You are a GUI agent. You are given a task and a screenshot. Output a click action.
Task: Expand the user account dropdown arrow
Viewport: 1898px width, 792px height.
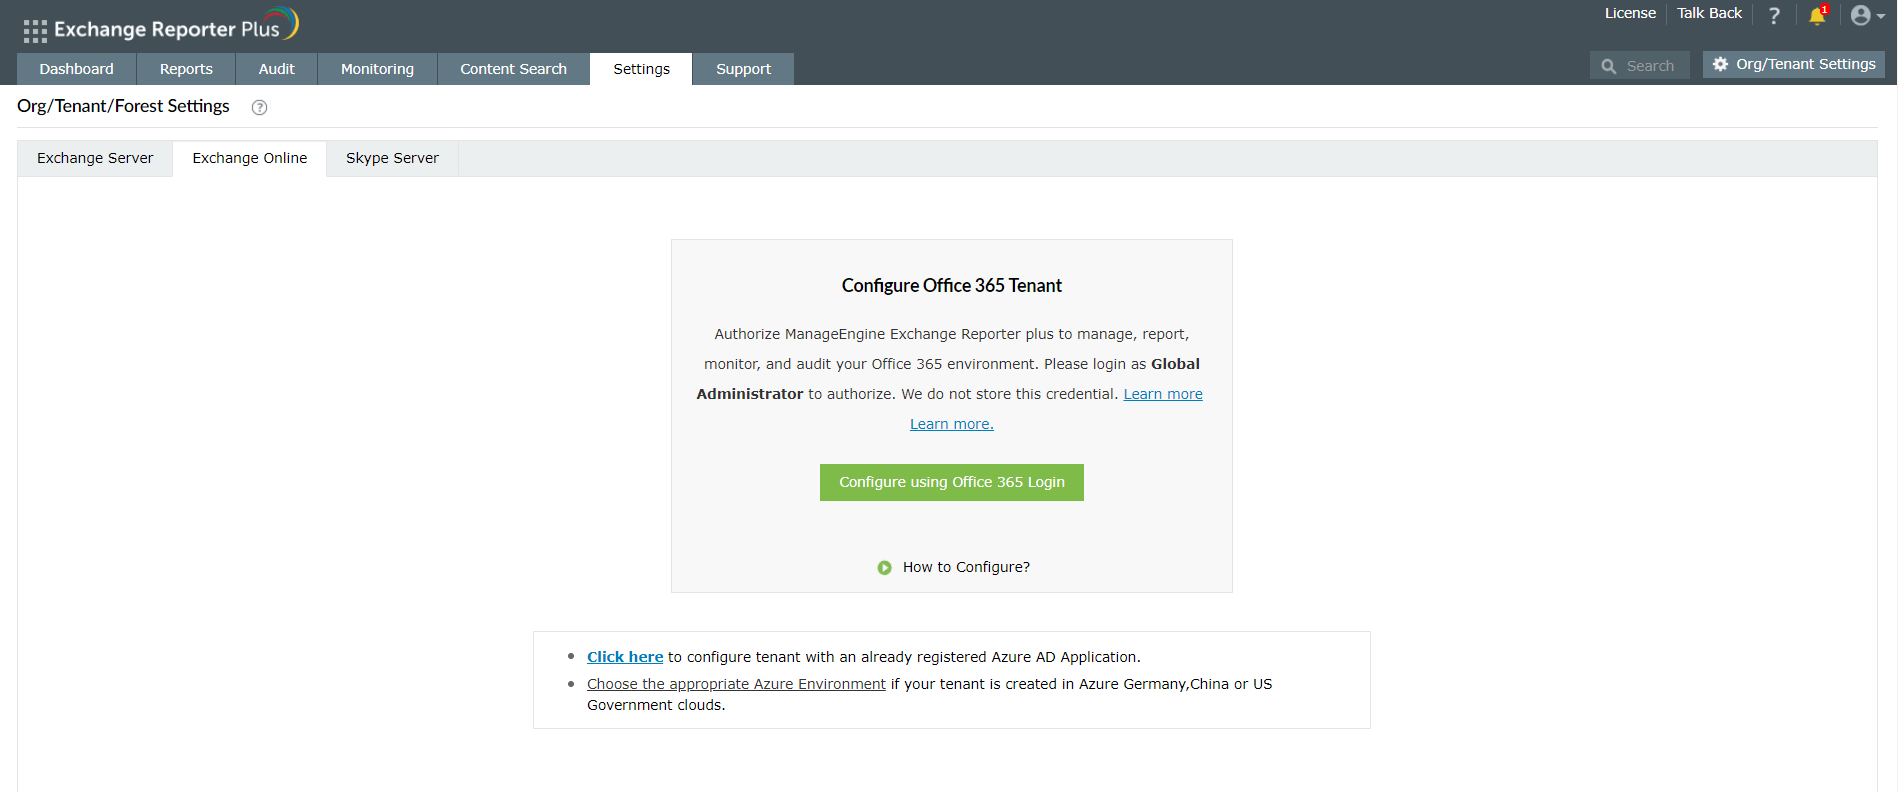point(1881,17)
